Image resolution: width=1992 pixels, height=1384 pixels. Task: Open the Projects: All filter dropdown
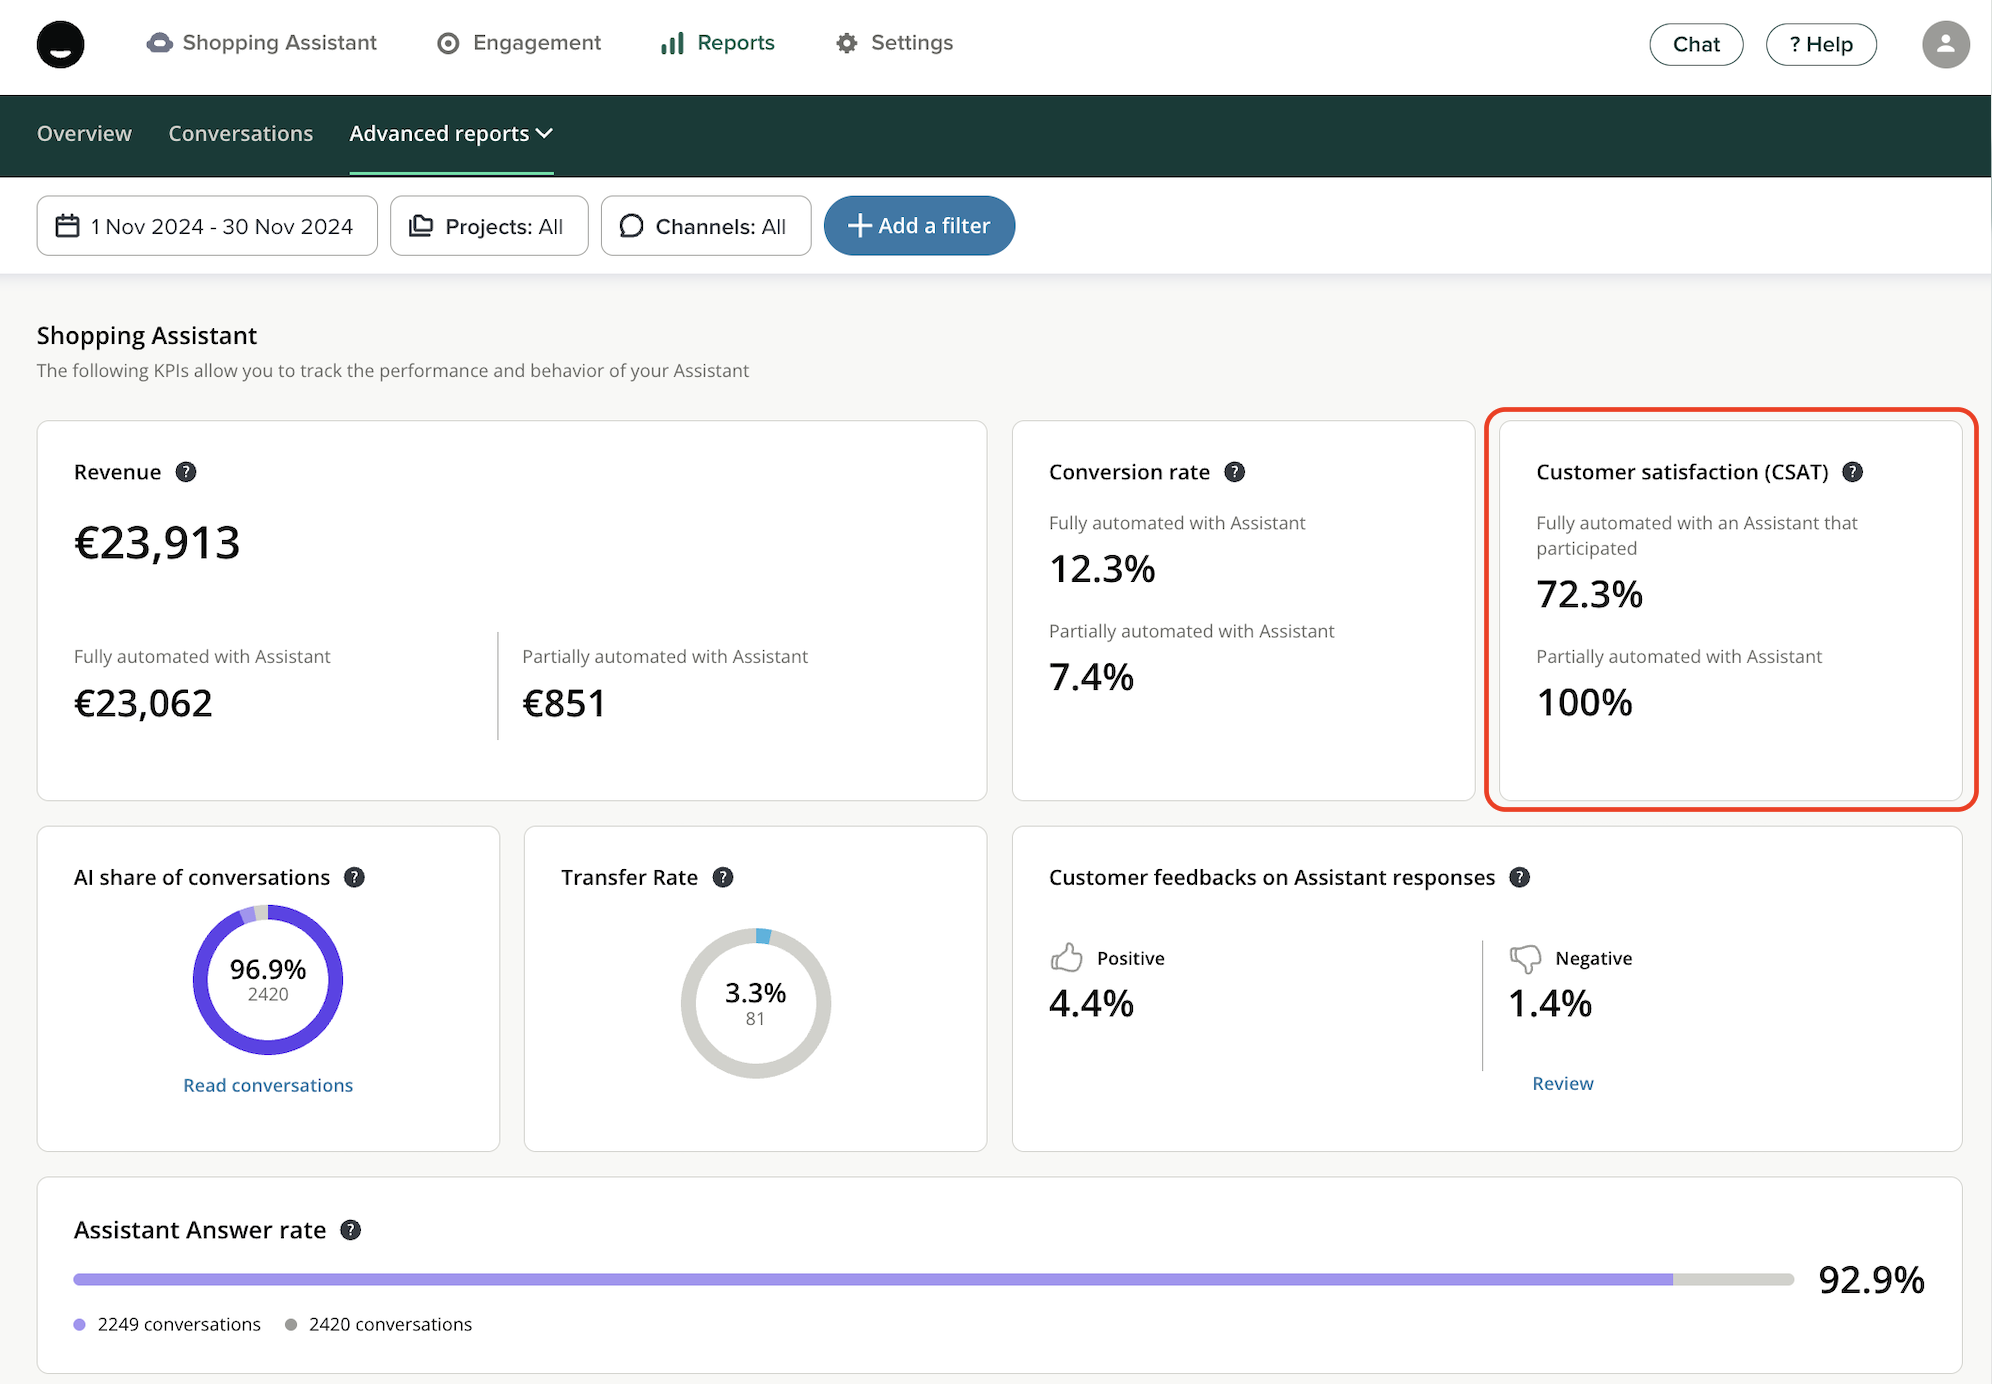pyautogui.click(x=489, y=226)
